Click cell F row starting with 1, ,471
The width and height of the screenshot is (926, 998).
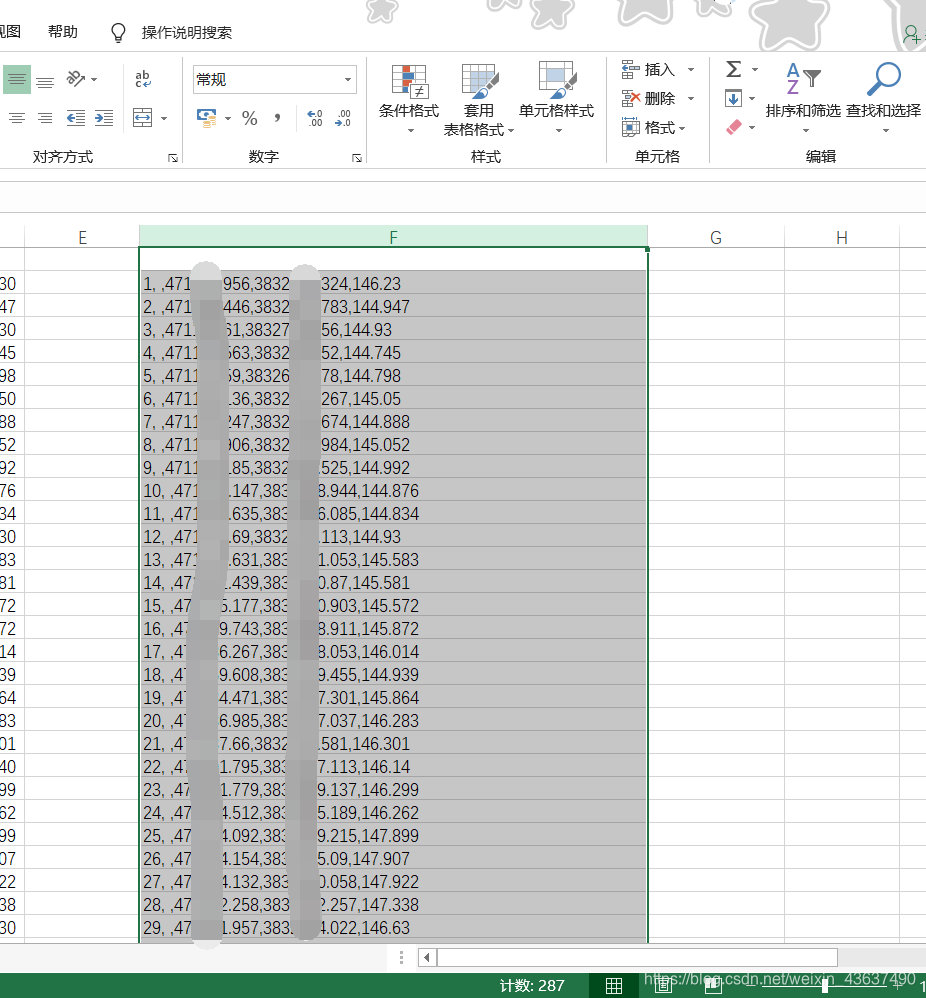click(393, 283)
